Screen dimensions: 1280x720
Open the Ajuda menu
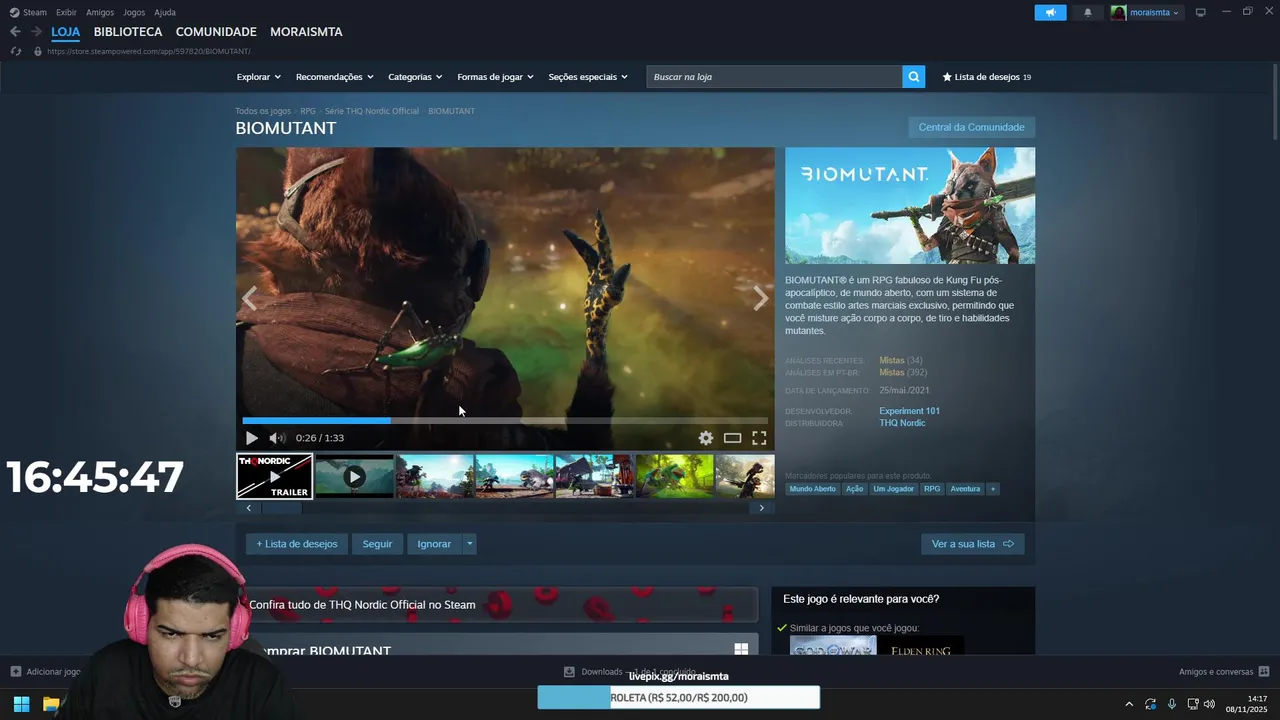165,12
